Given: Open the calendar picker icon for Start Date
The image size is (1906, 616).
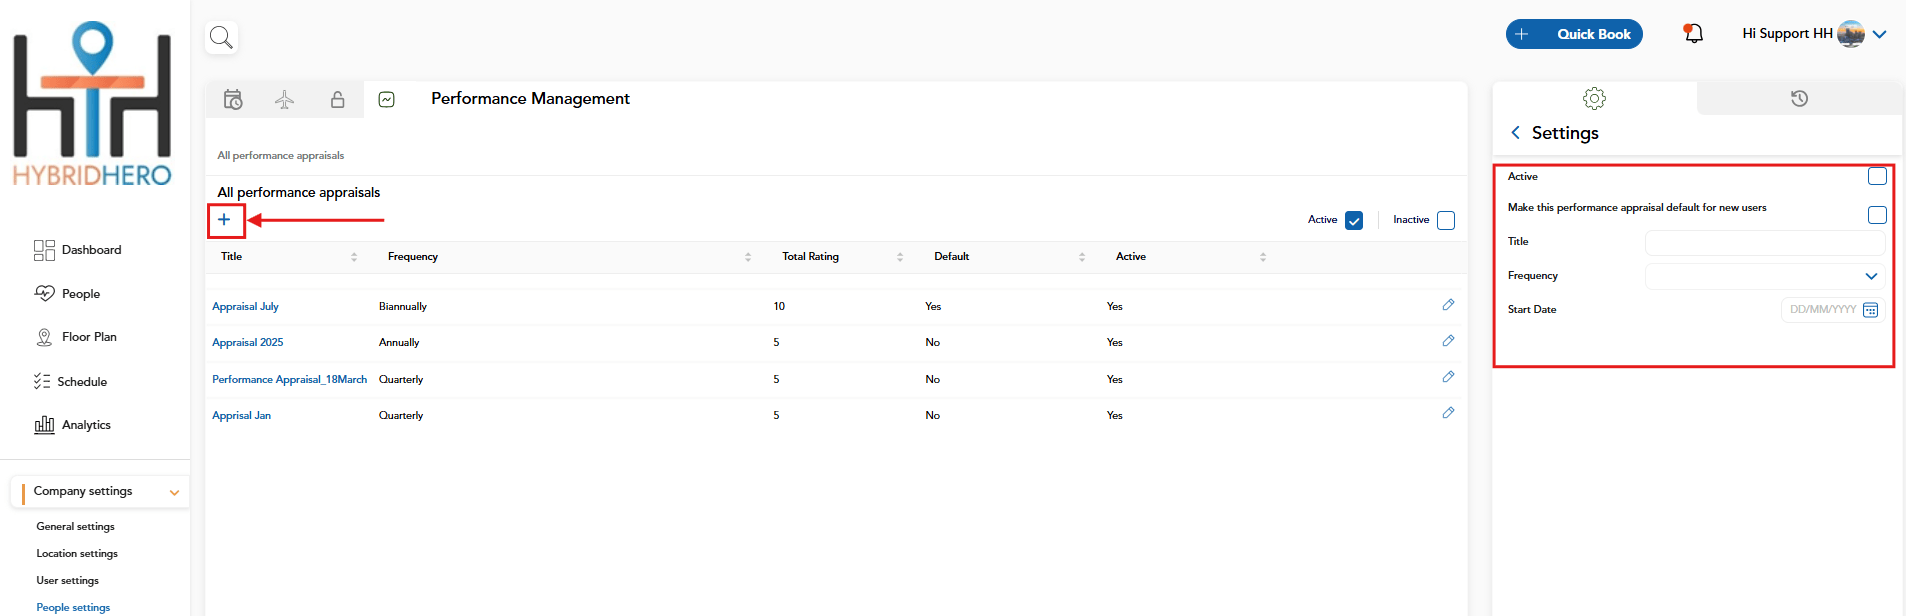Looking at the screenshot, I should tap(1870, 310).
